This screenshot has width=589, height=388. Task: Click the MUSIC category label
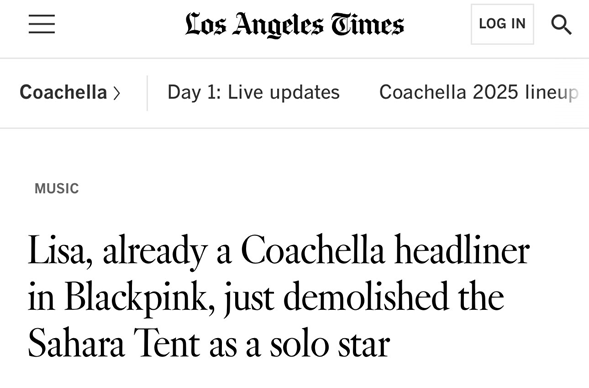(57, 189)
